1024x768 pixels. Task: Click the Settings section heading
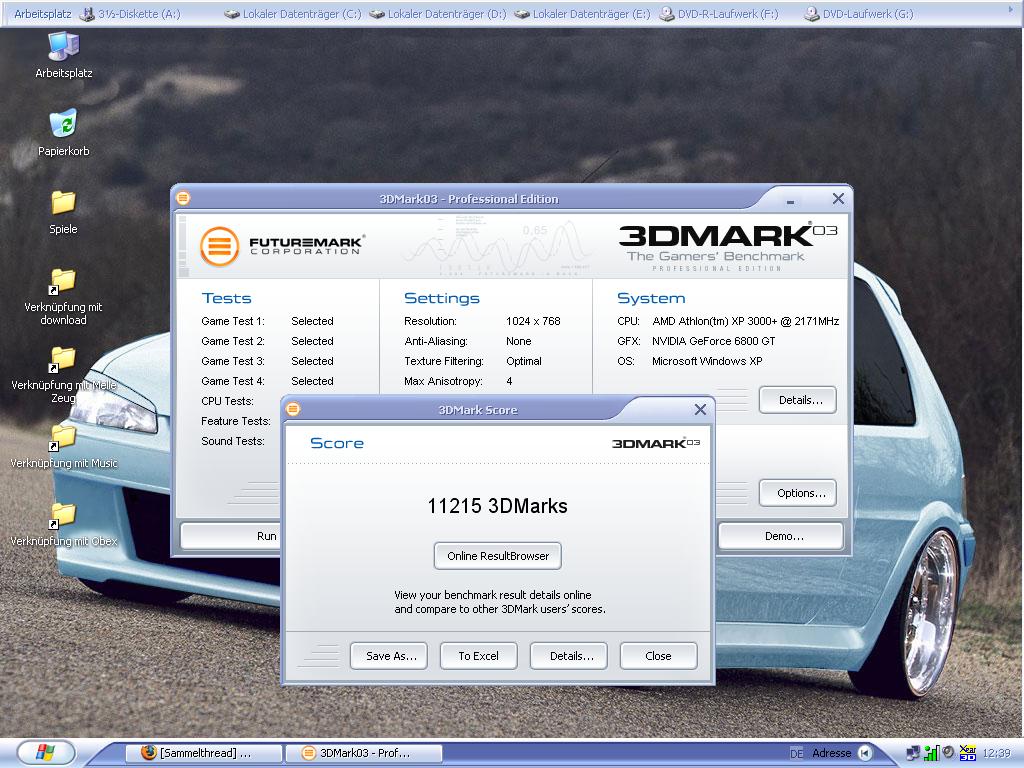click(441, 298)
